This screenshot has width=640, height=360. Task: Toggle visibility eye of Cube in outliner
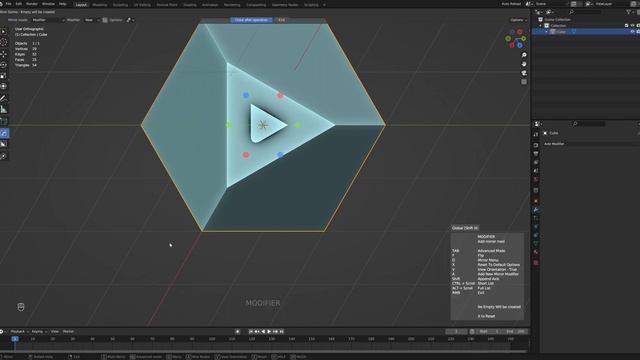(633, 31)
